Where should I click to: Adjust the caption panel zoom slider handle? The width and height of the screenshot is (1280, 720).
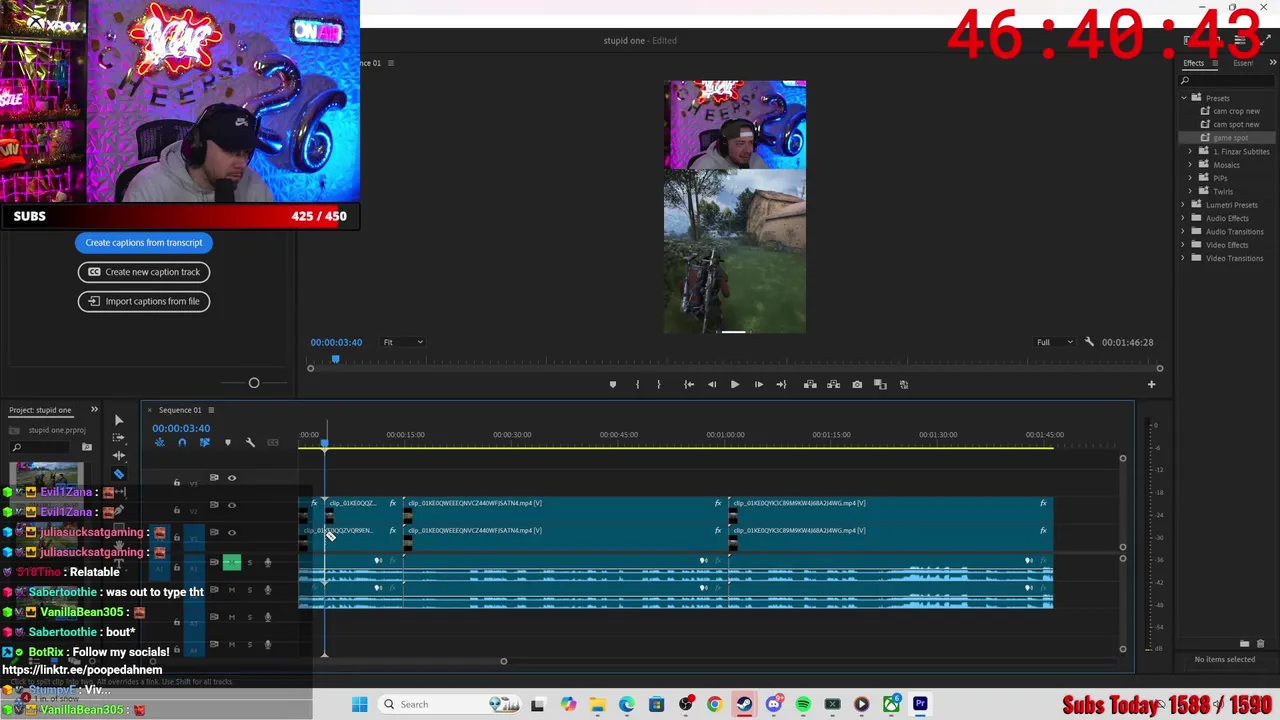(254, 383)
